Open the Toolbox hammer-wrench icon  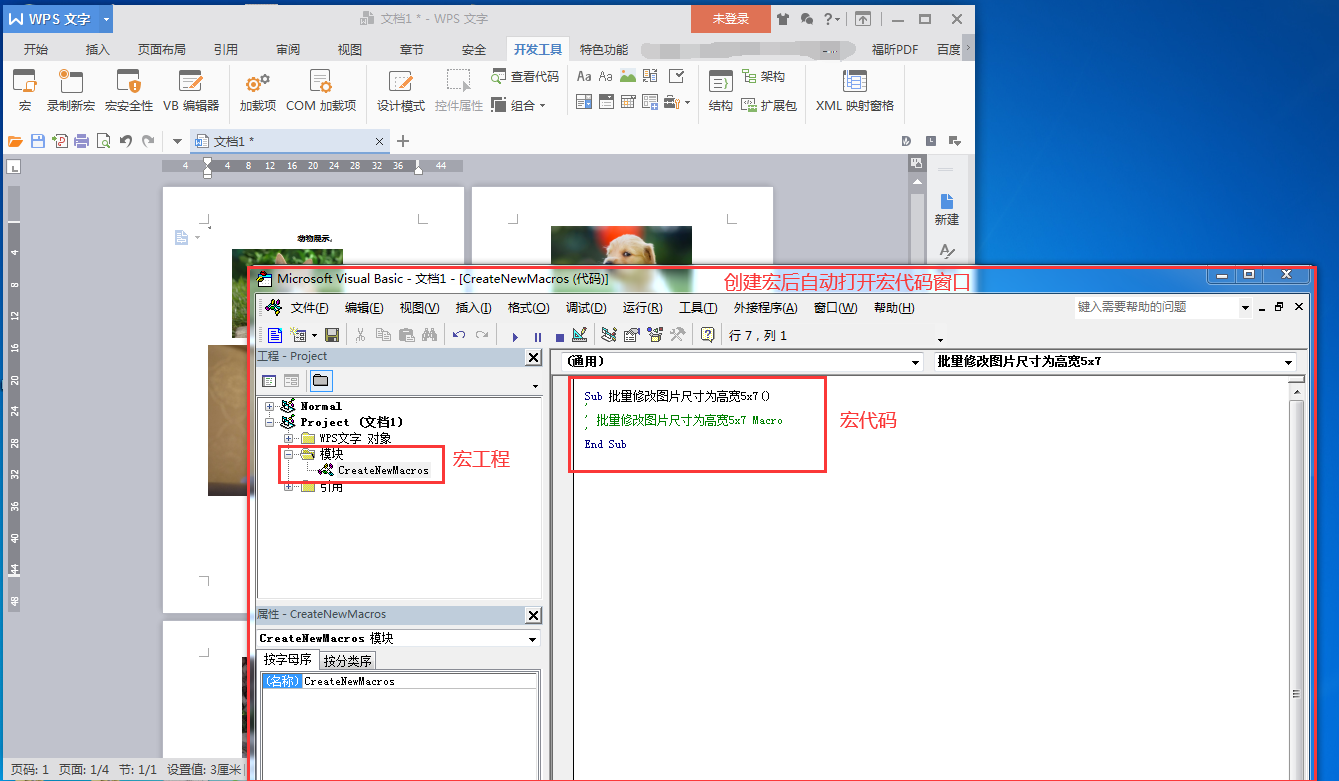coord(677,335)
